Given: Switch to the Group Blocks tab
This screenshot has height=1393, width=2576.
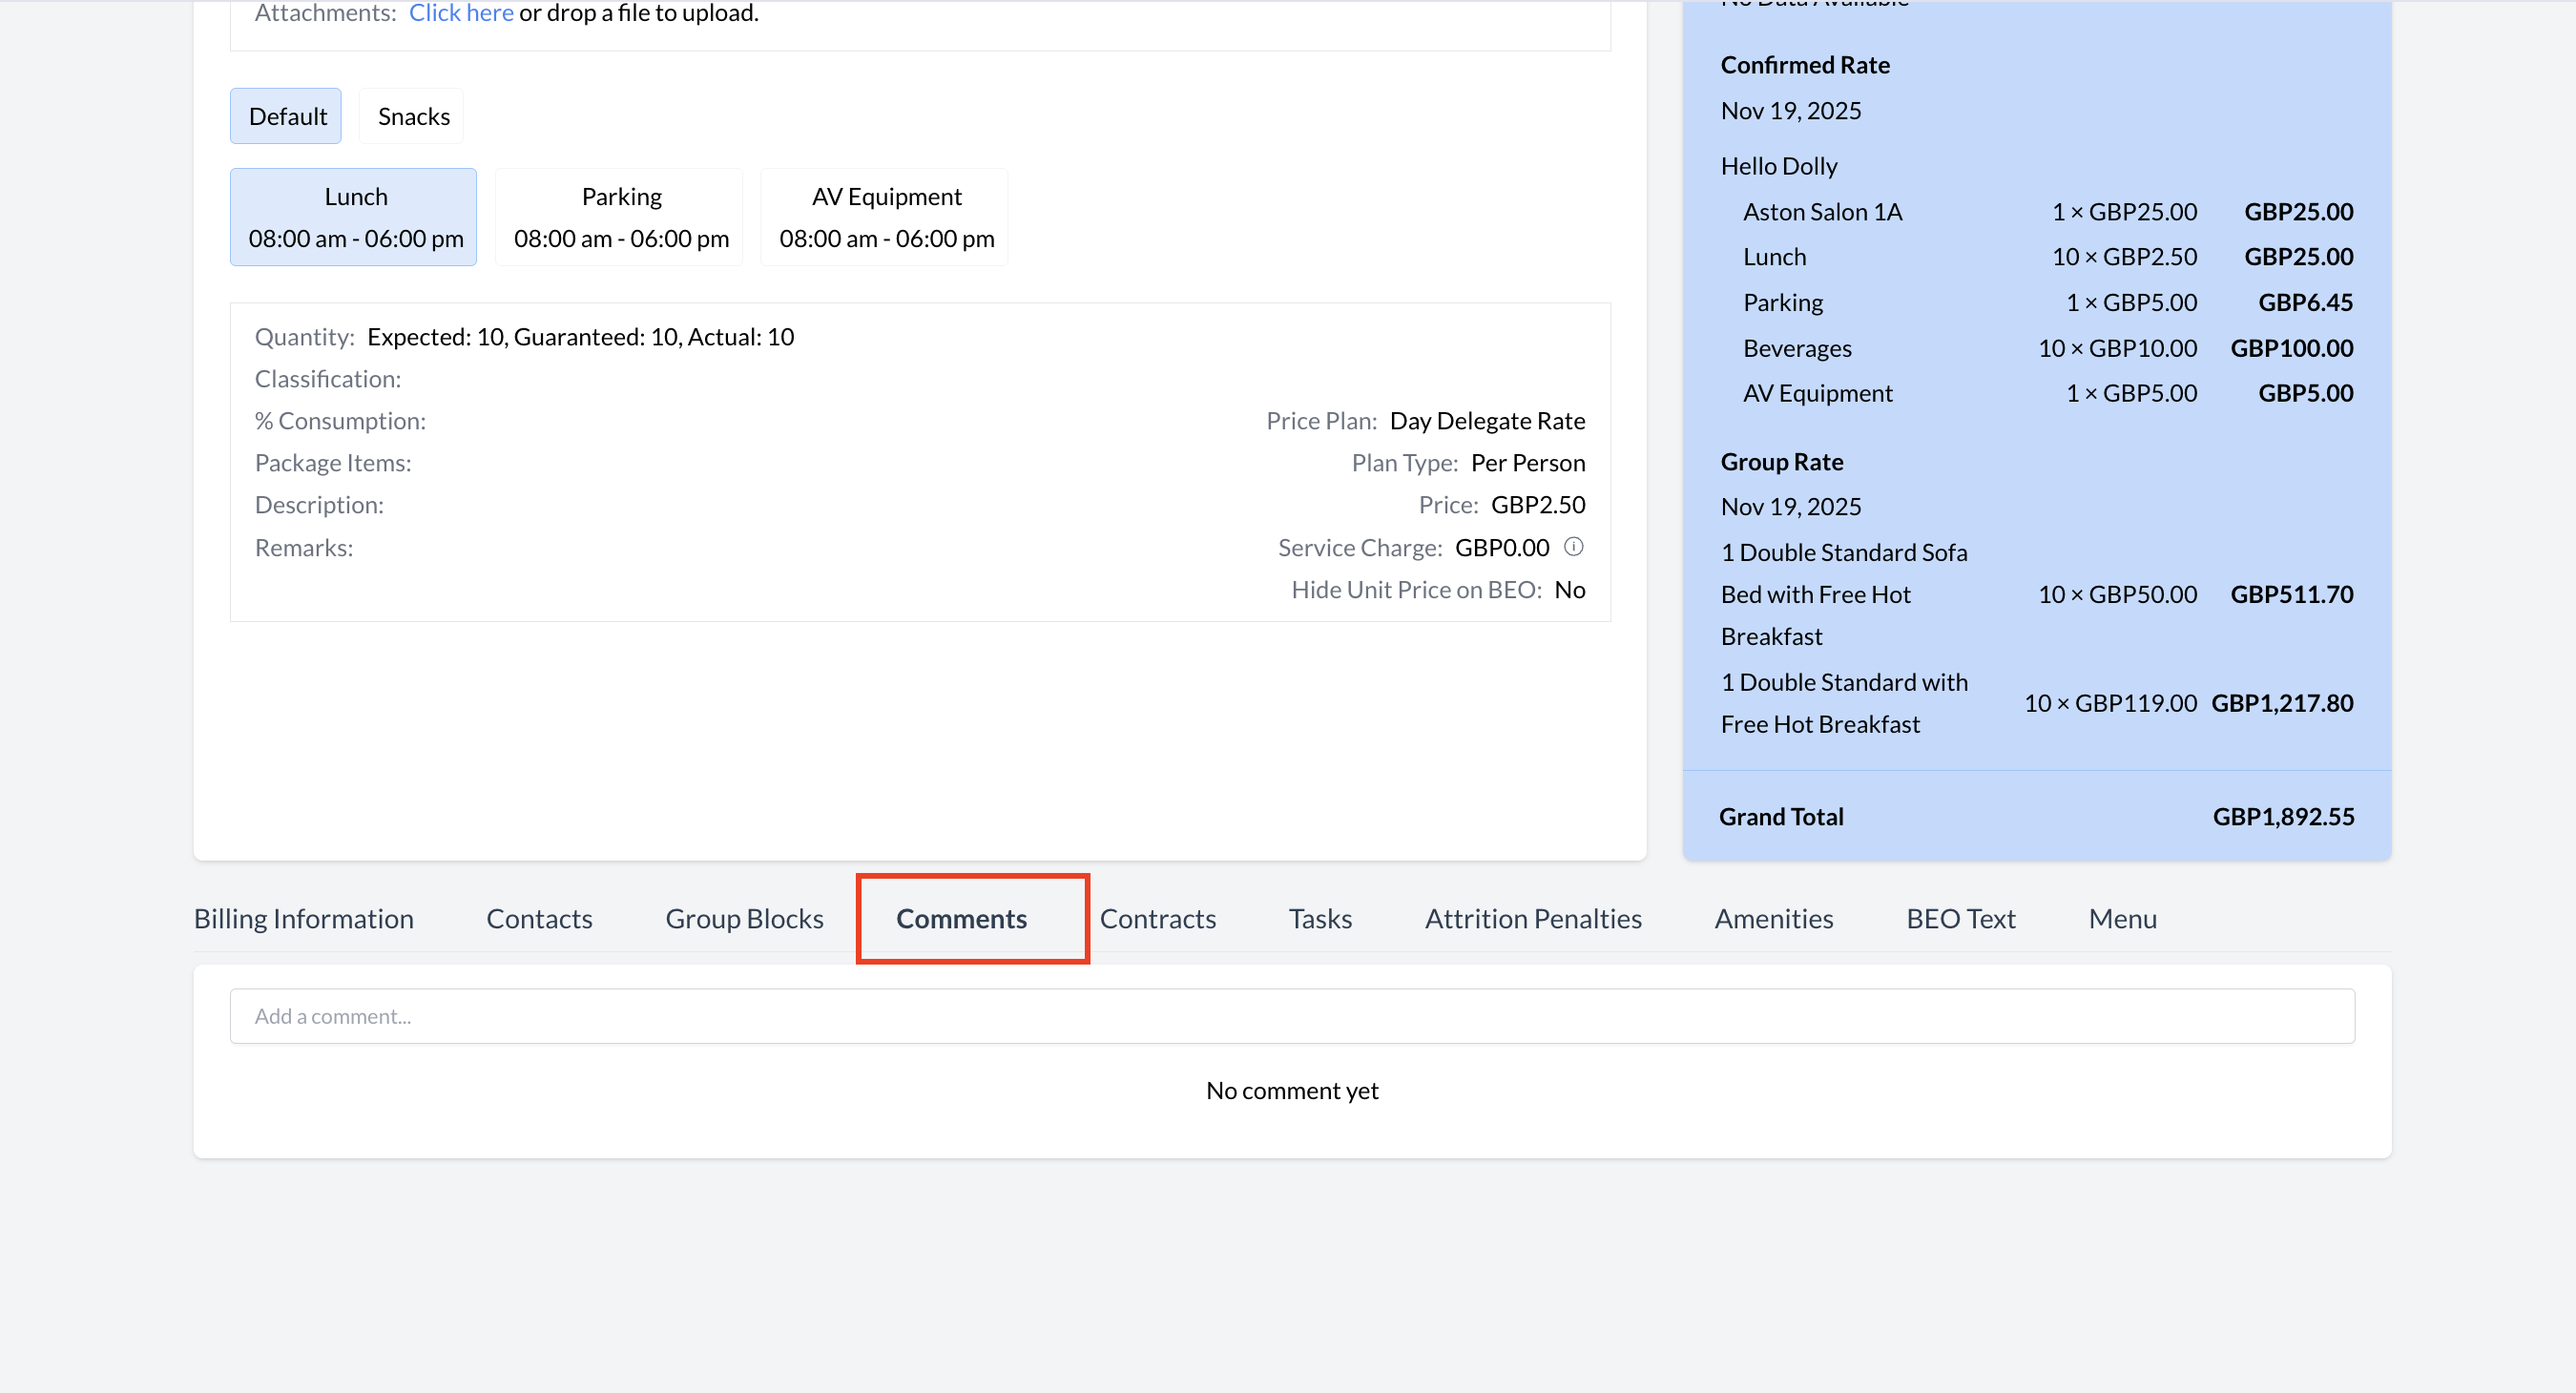Looking at the screenshot, I should point(744,918).
